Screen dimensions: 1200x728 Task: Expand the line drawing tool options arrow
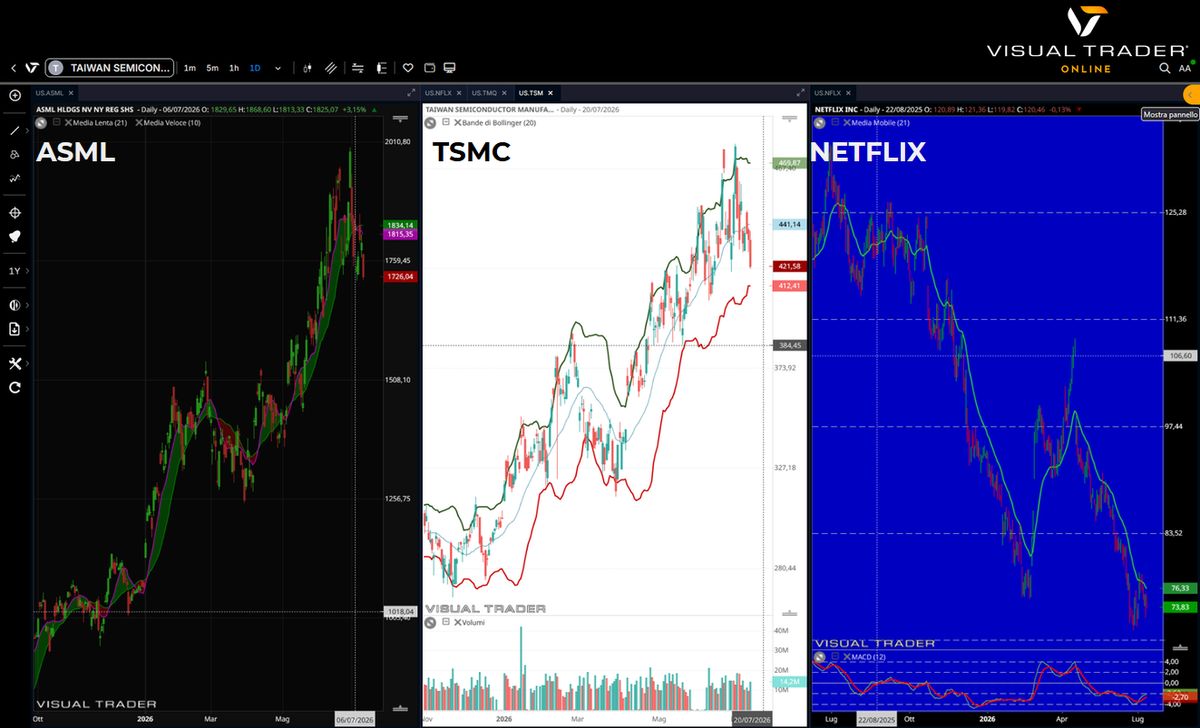click(27, 131)
